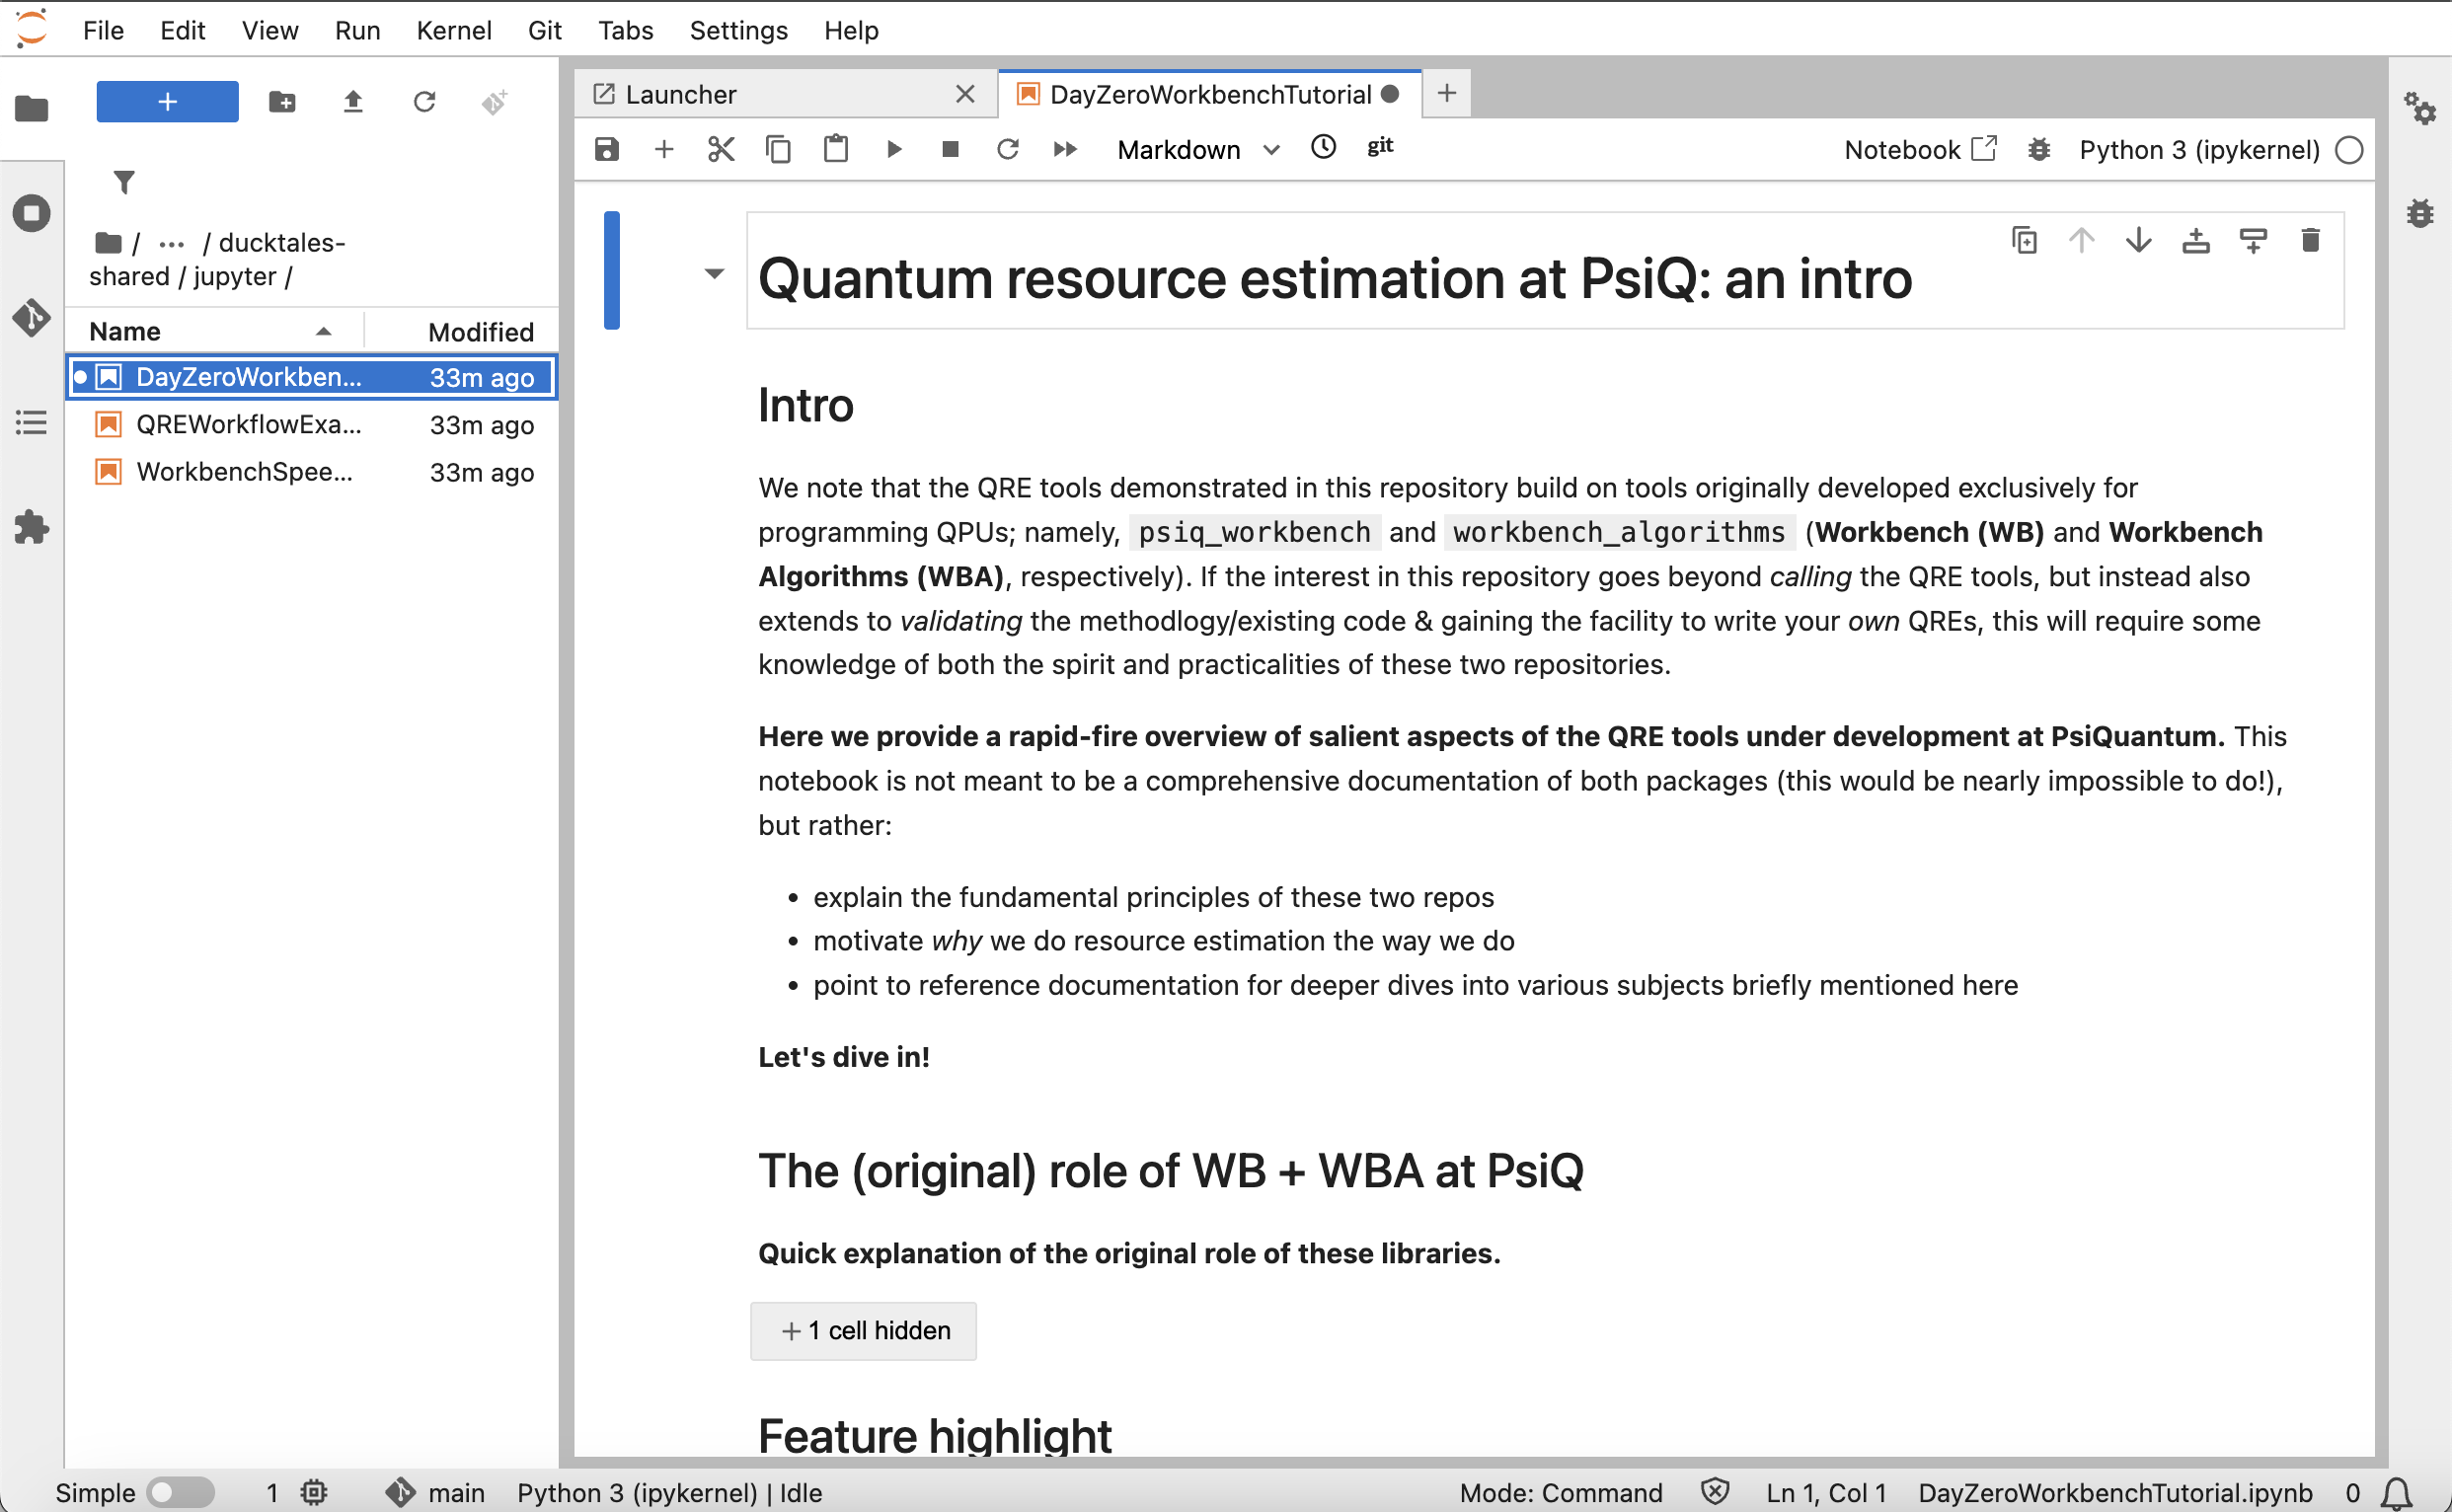2452x1512 pixels.
Task: Expand the breadcrumb ellipsis
Action: pyautogui.click(x=171, y=243)
